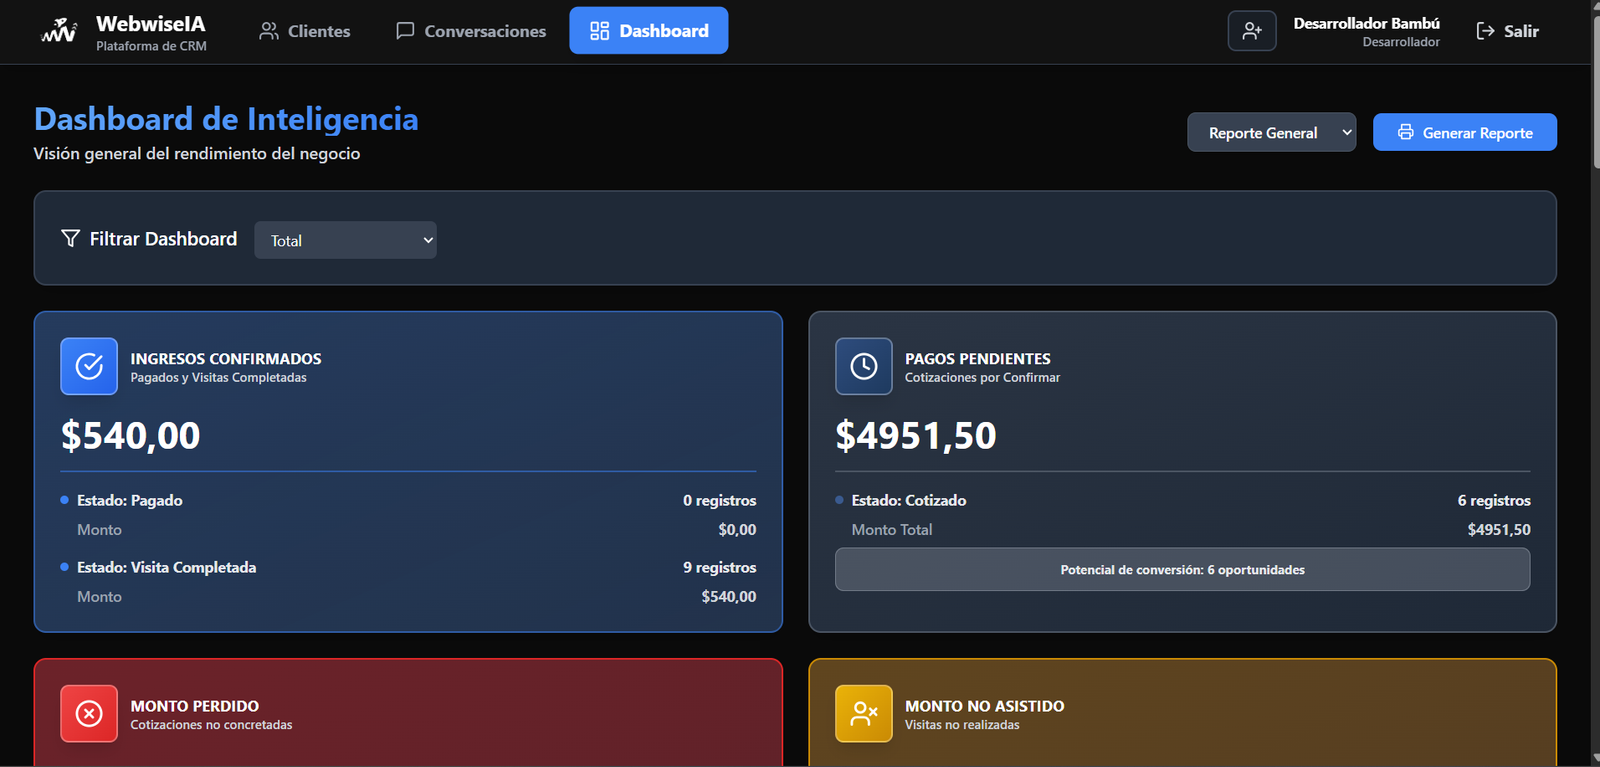Click the printer icon in Generar Reporte
This screenshot has width=1600, height=767.
click(1405, 132)
